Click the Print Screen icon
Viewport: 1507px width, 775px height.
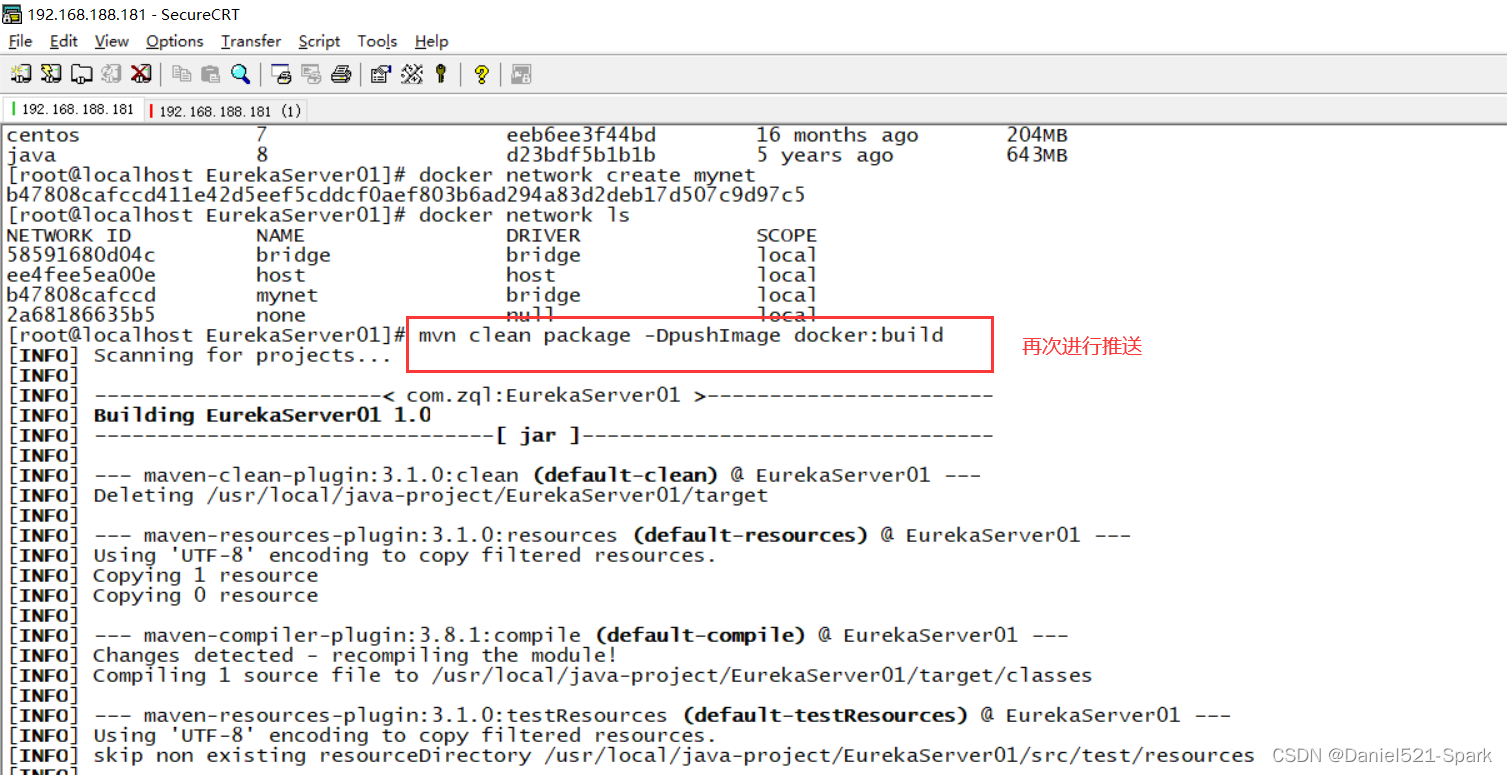pyautogui.click(x=281, y=73)
